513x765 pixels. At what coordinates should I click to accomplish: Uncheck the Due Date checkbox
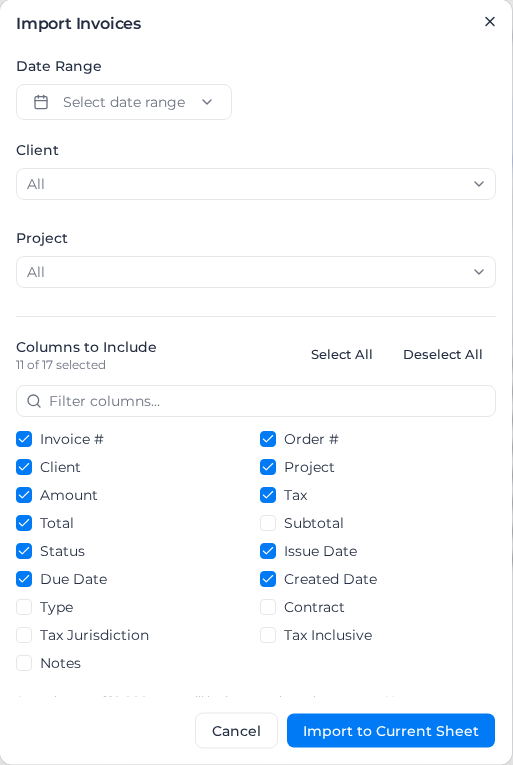[24, 579]
